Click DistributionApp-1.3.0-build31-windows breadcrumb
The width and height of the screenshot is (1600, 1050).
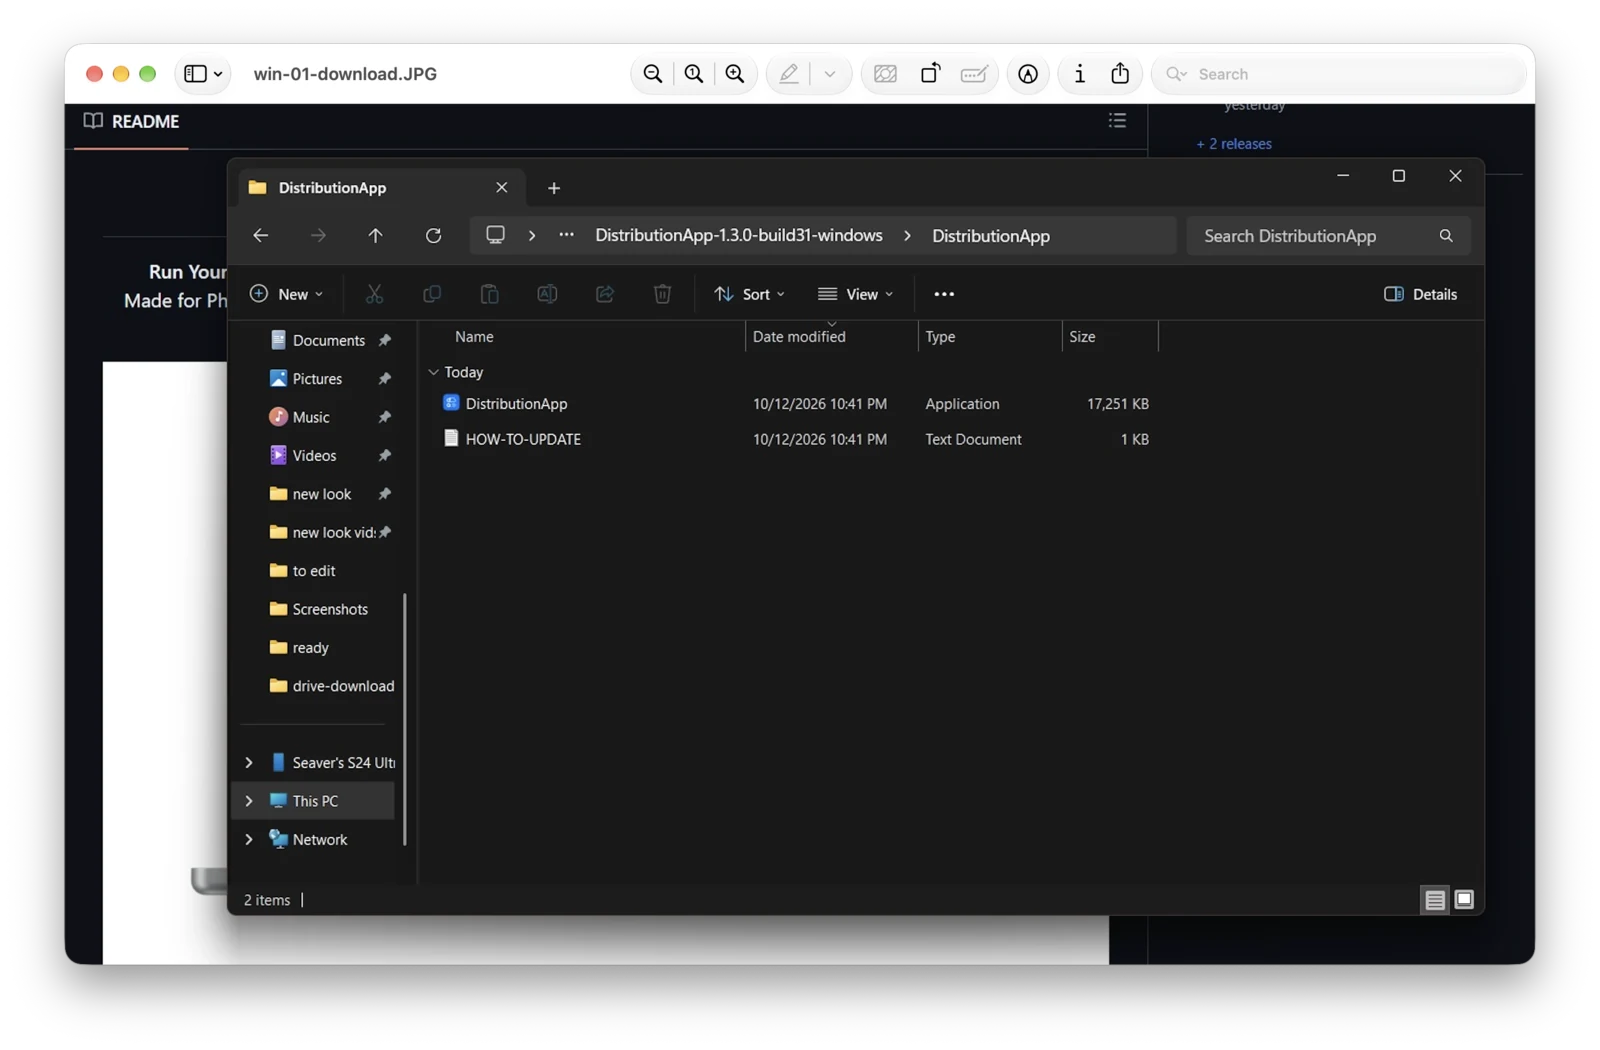click(x=739, y=236)
